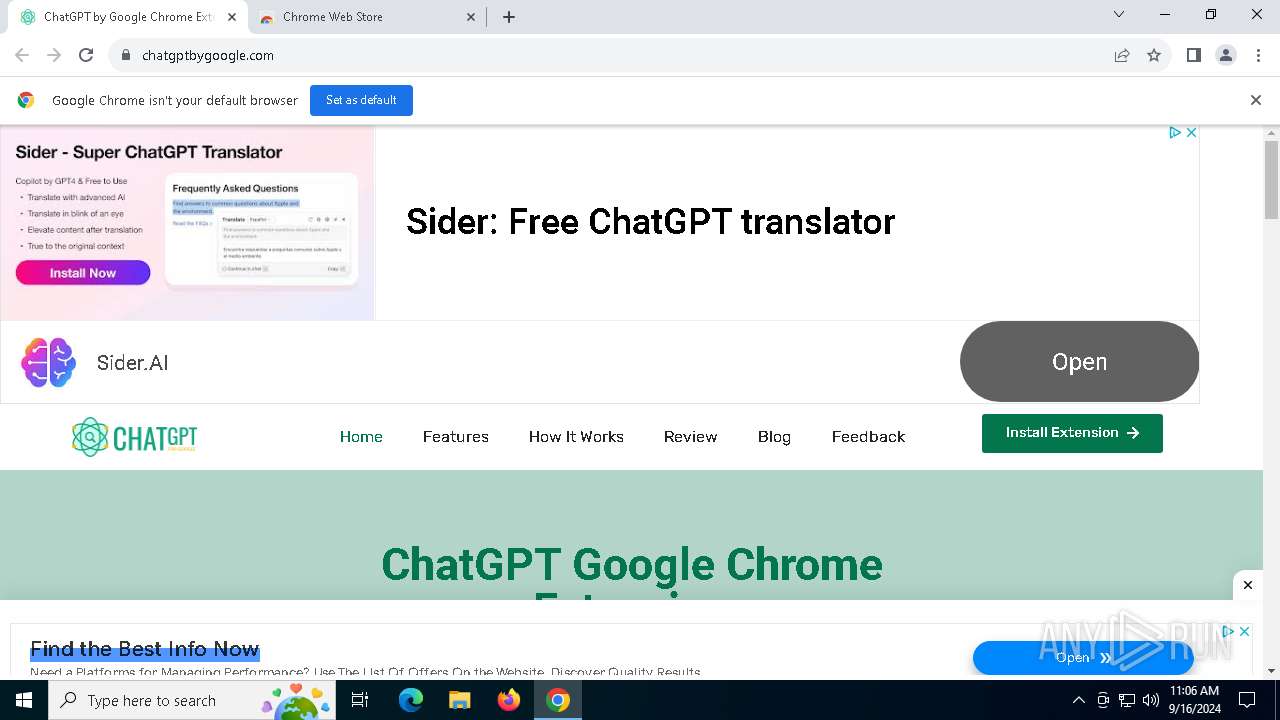Click the AdChoices icon on Sider ad
1280x720 pixels.
[1175, 132]
